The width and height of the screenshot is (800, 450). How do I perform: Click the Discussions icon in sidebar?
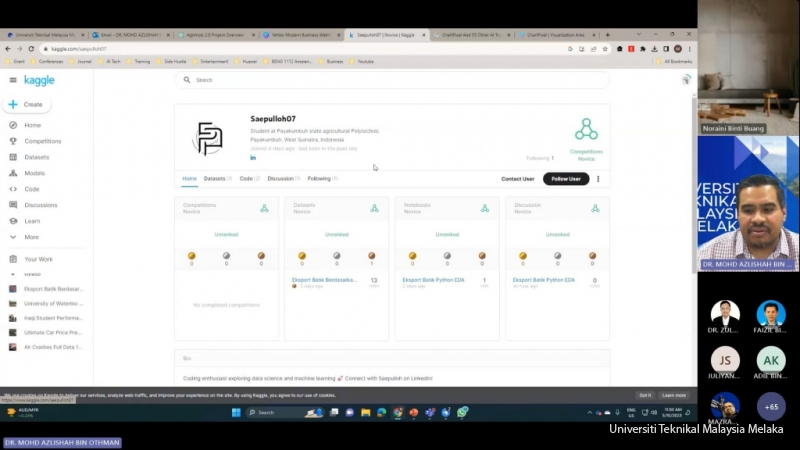point(13,205)
